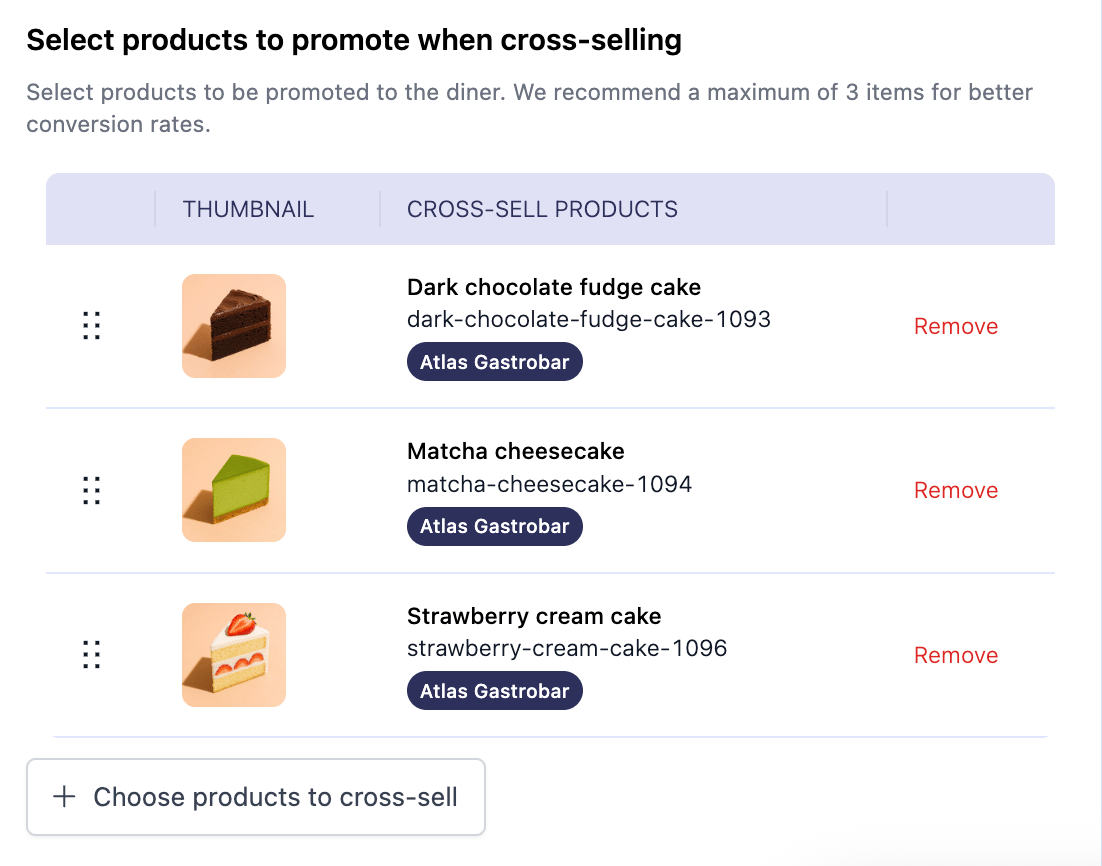Viewport: 1102px width, 866px height.
Task: Remove Matcha cheesecake from cross-sell
Action: pyautogui.click(x=956, y=490)
